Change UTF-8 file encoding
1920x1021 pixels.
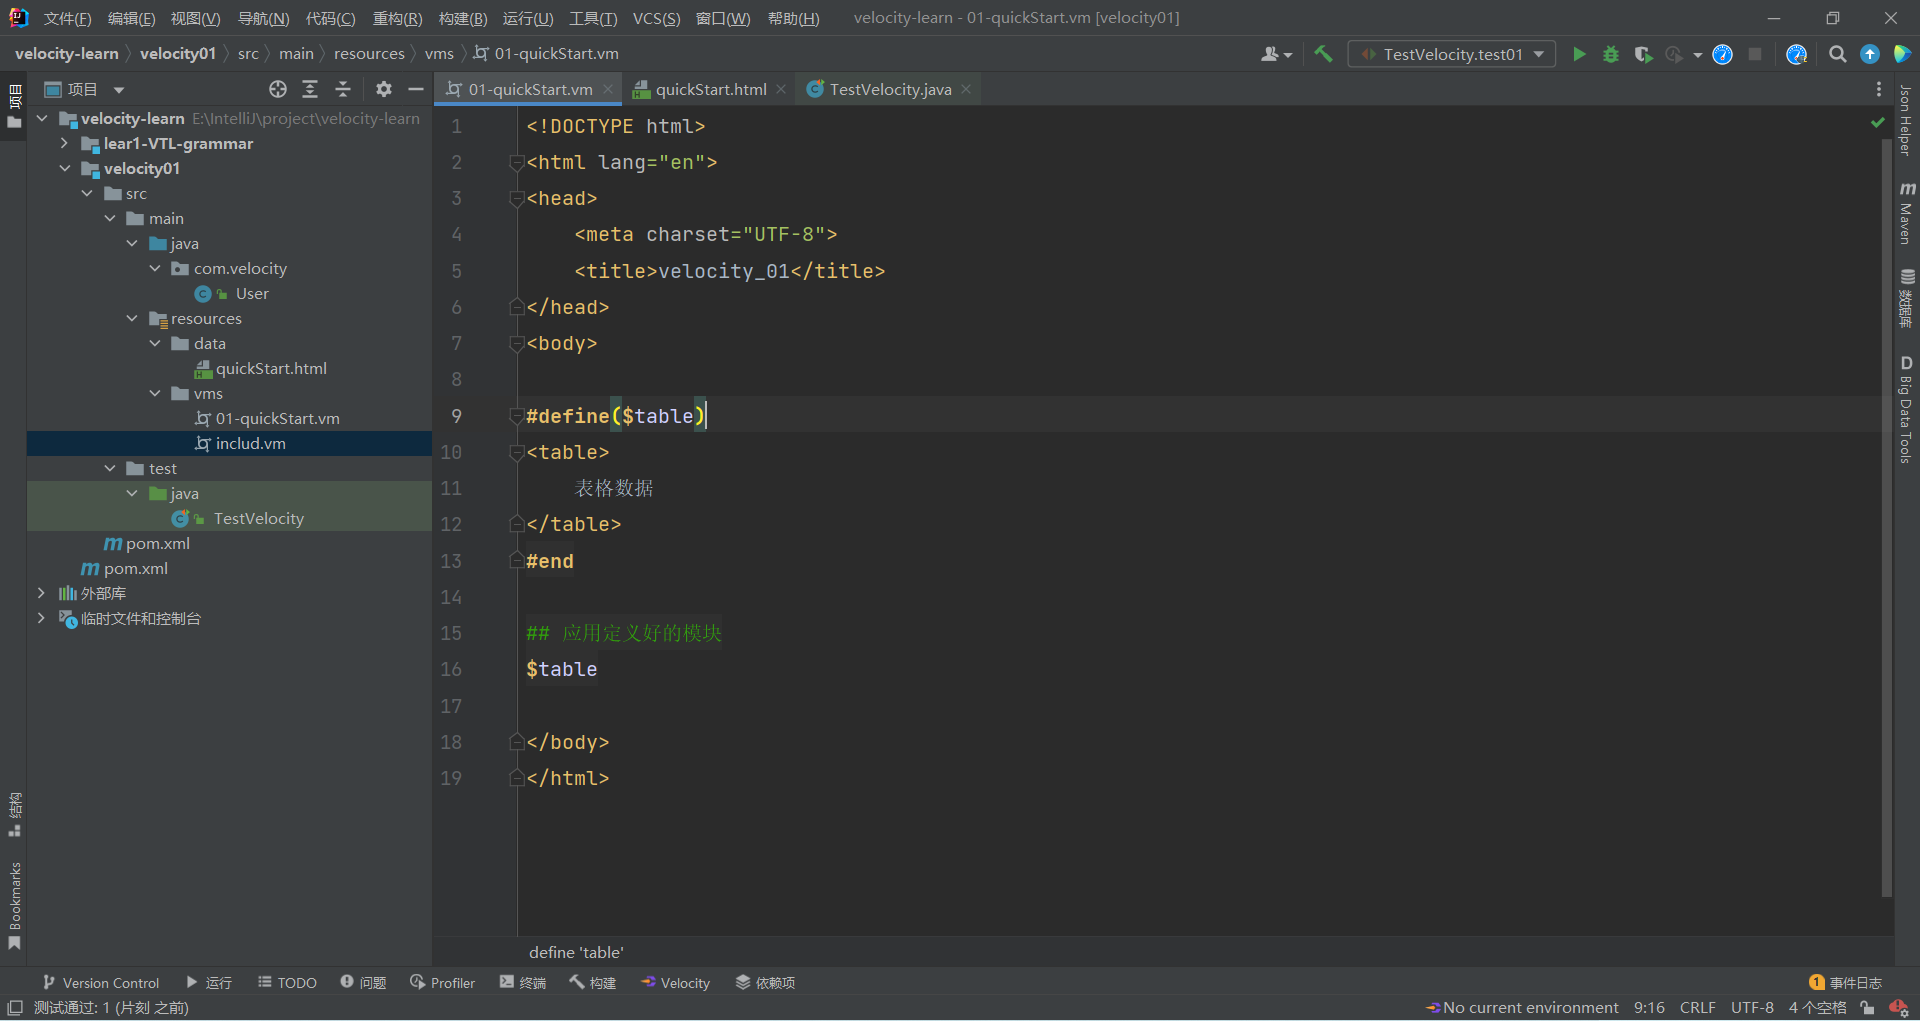click(1752, 1008)
